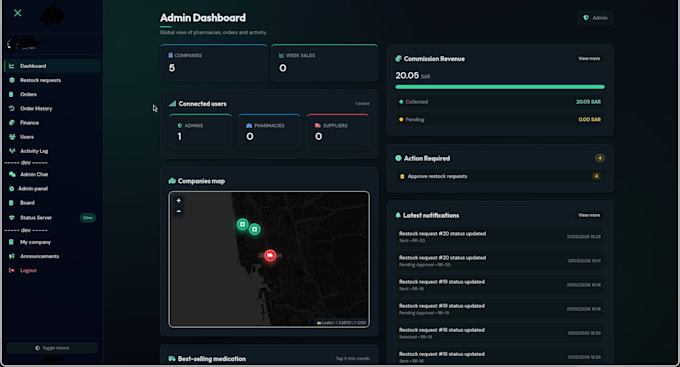The image size is (680, 367).
Task: Open the Sent Restock request #20 notification
Action: (500, 236)
